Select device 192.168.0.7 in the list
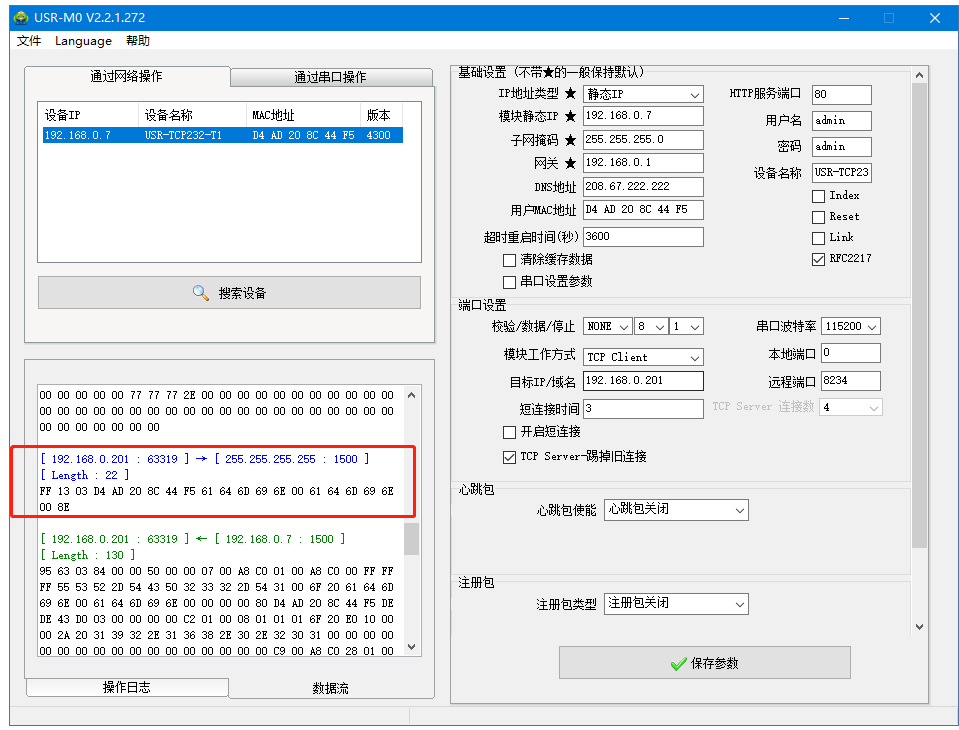The width and height of the screenshot is (959, 730). coord(222,135)
